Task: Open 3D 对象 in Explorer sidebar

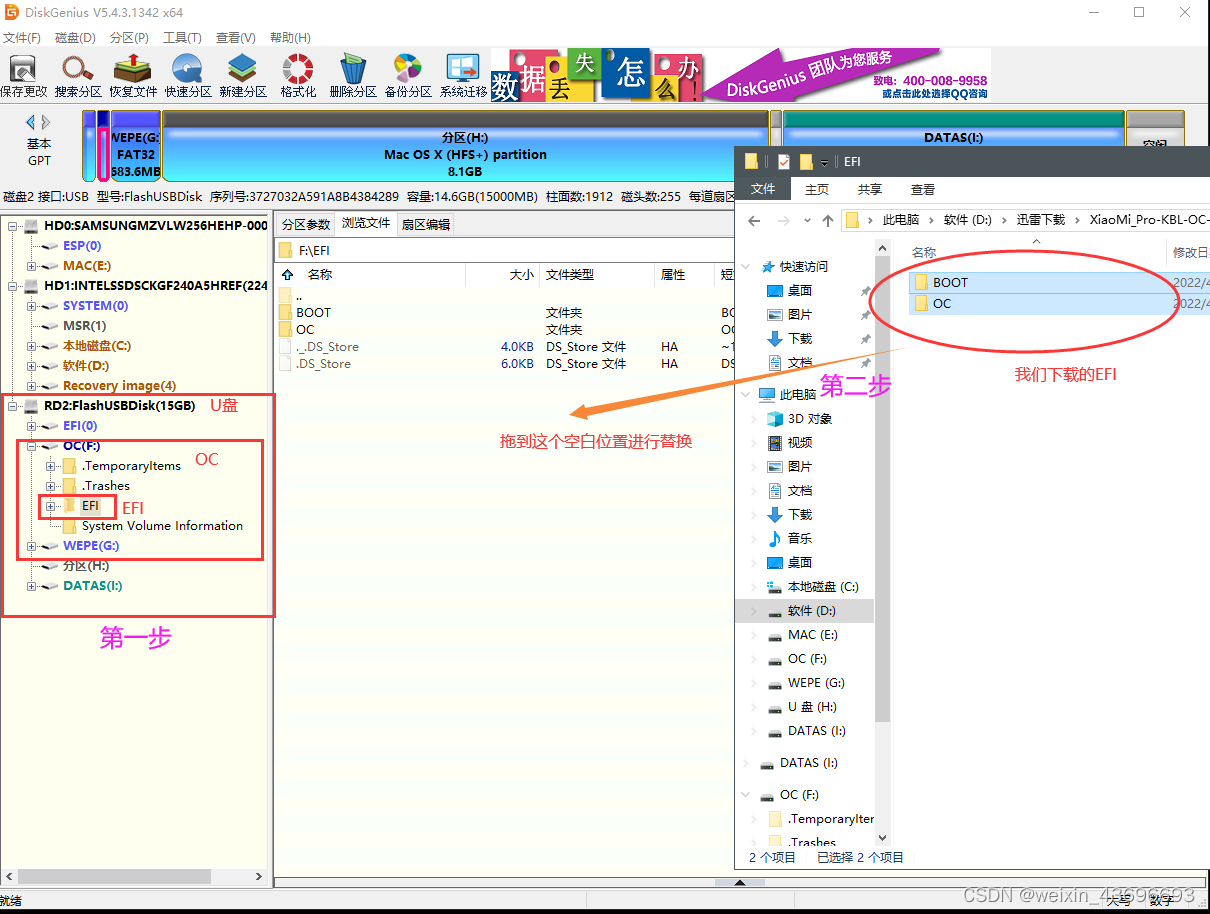Action: tap(810, 418)
